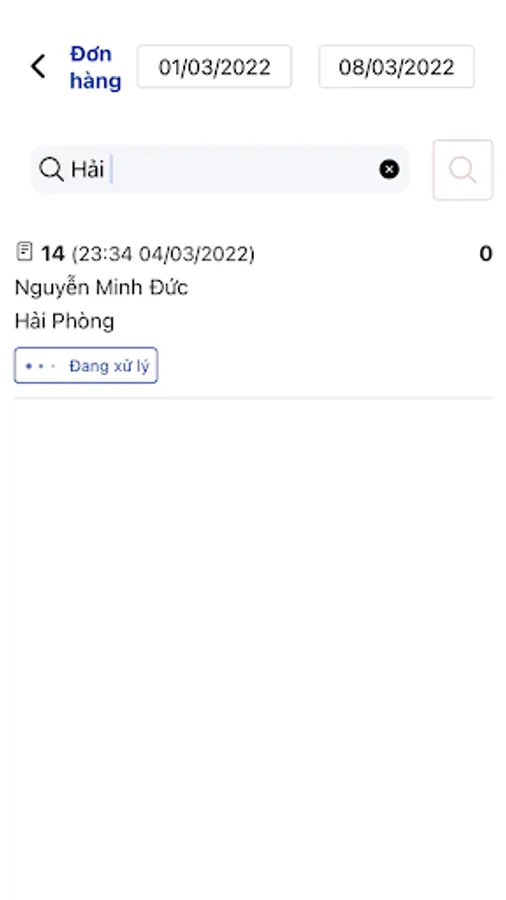Image resolution: width=506 pixels, height=900 pixels.
Task: Open the end date picker 08/03/2022
Action: (396, 67)
